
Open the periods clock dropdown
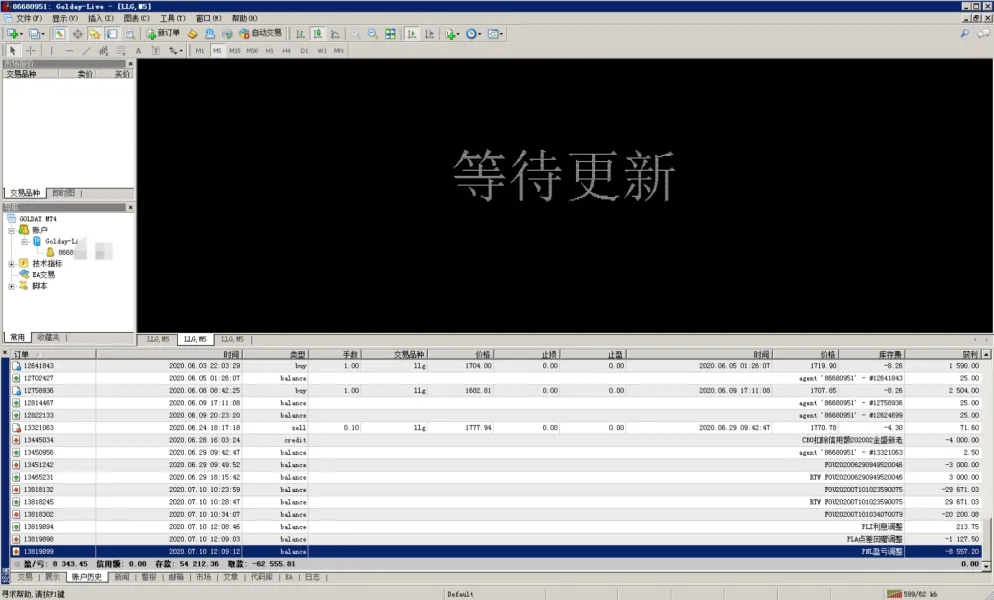click(473, 34)
